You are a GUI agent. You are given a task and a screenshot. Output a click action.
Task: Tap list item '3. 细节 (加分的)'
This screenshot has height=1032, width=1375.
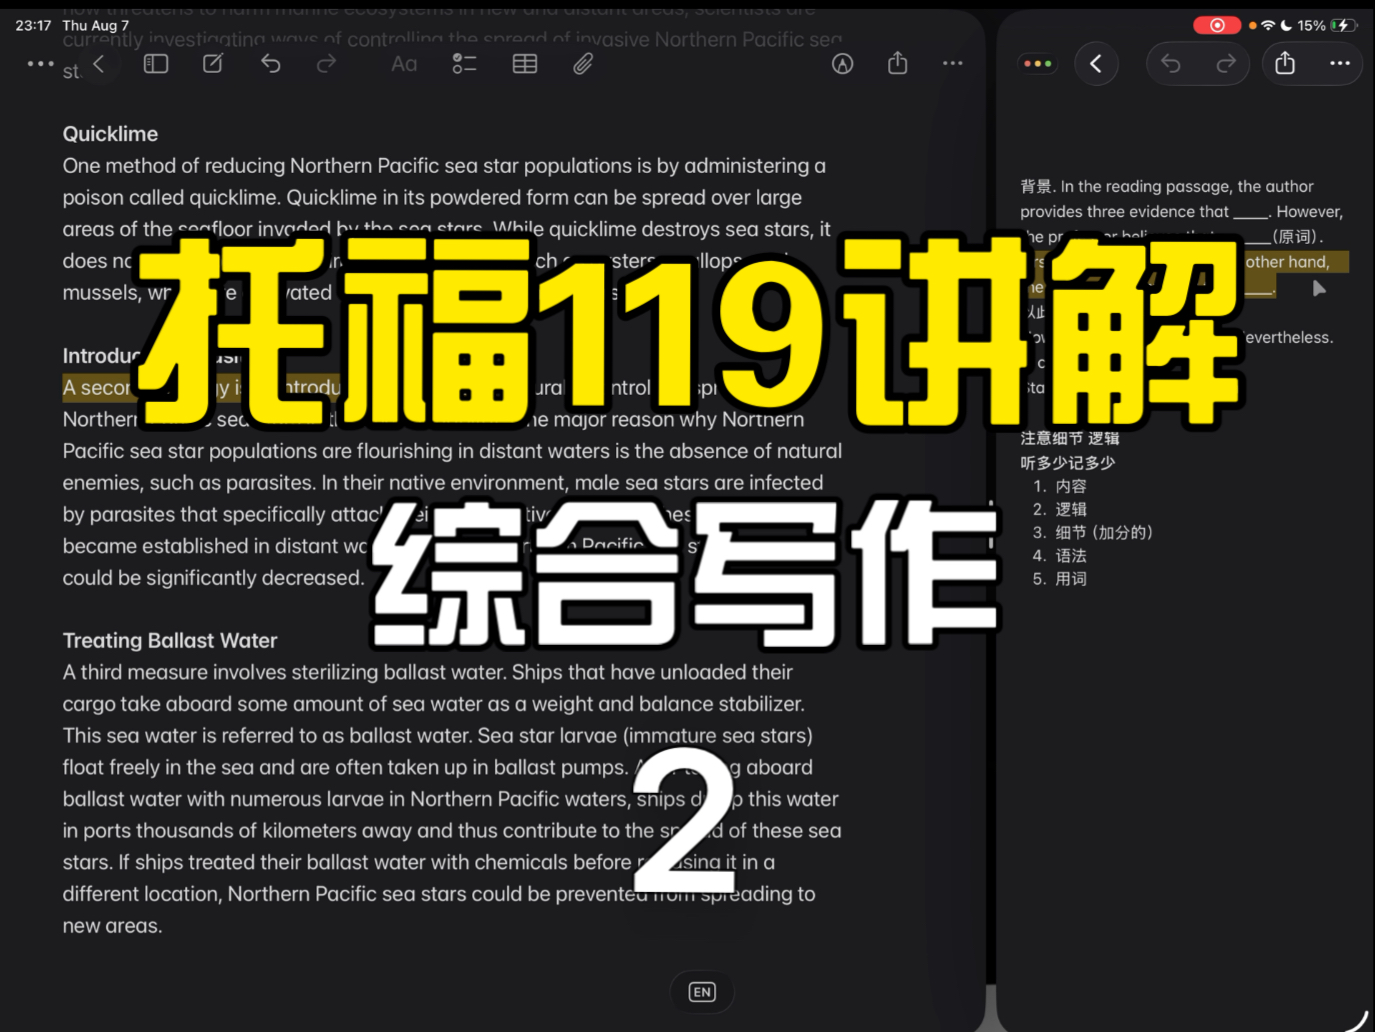[x=1093, y=532]
